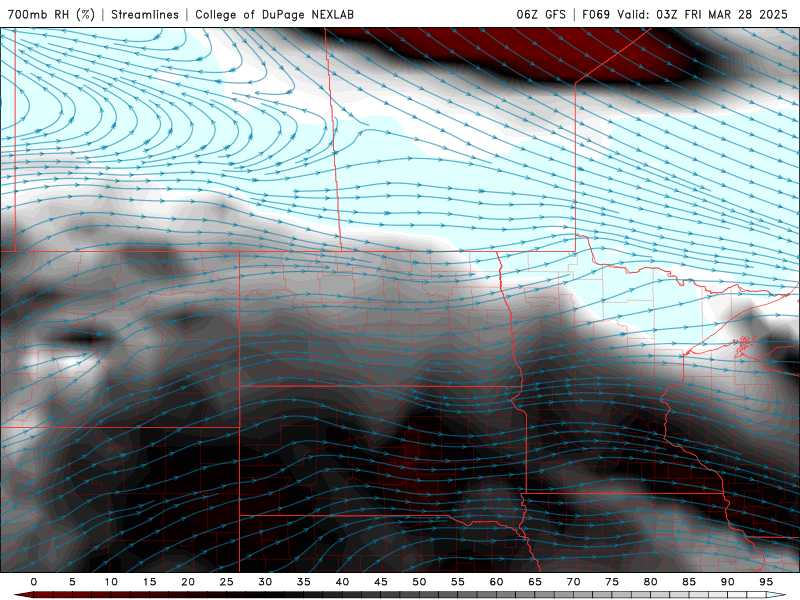This screenshot has width=800, height=600.
Task: Click the "50" value on the color scale
Action: (x=419, y=582)
